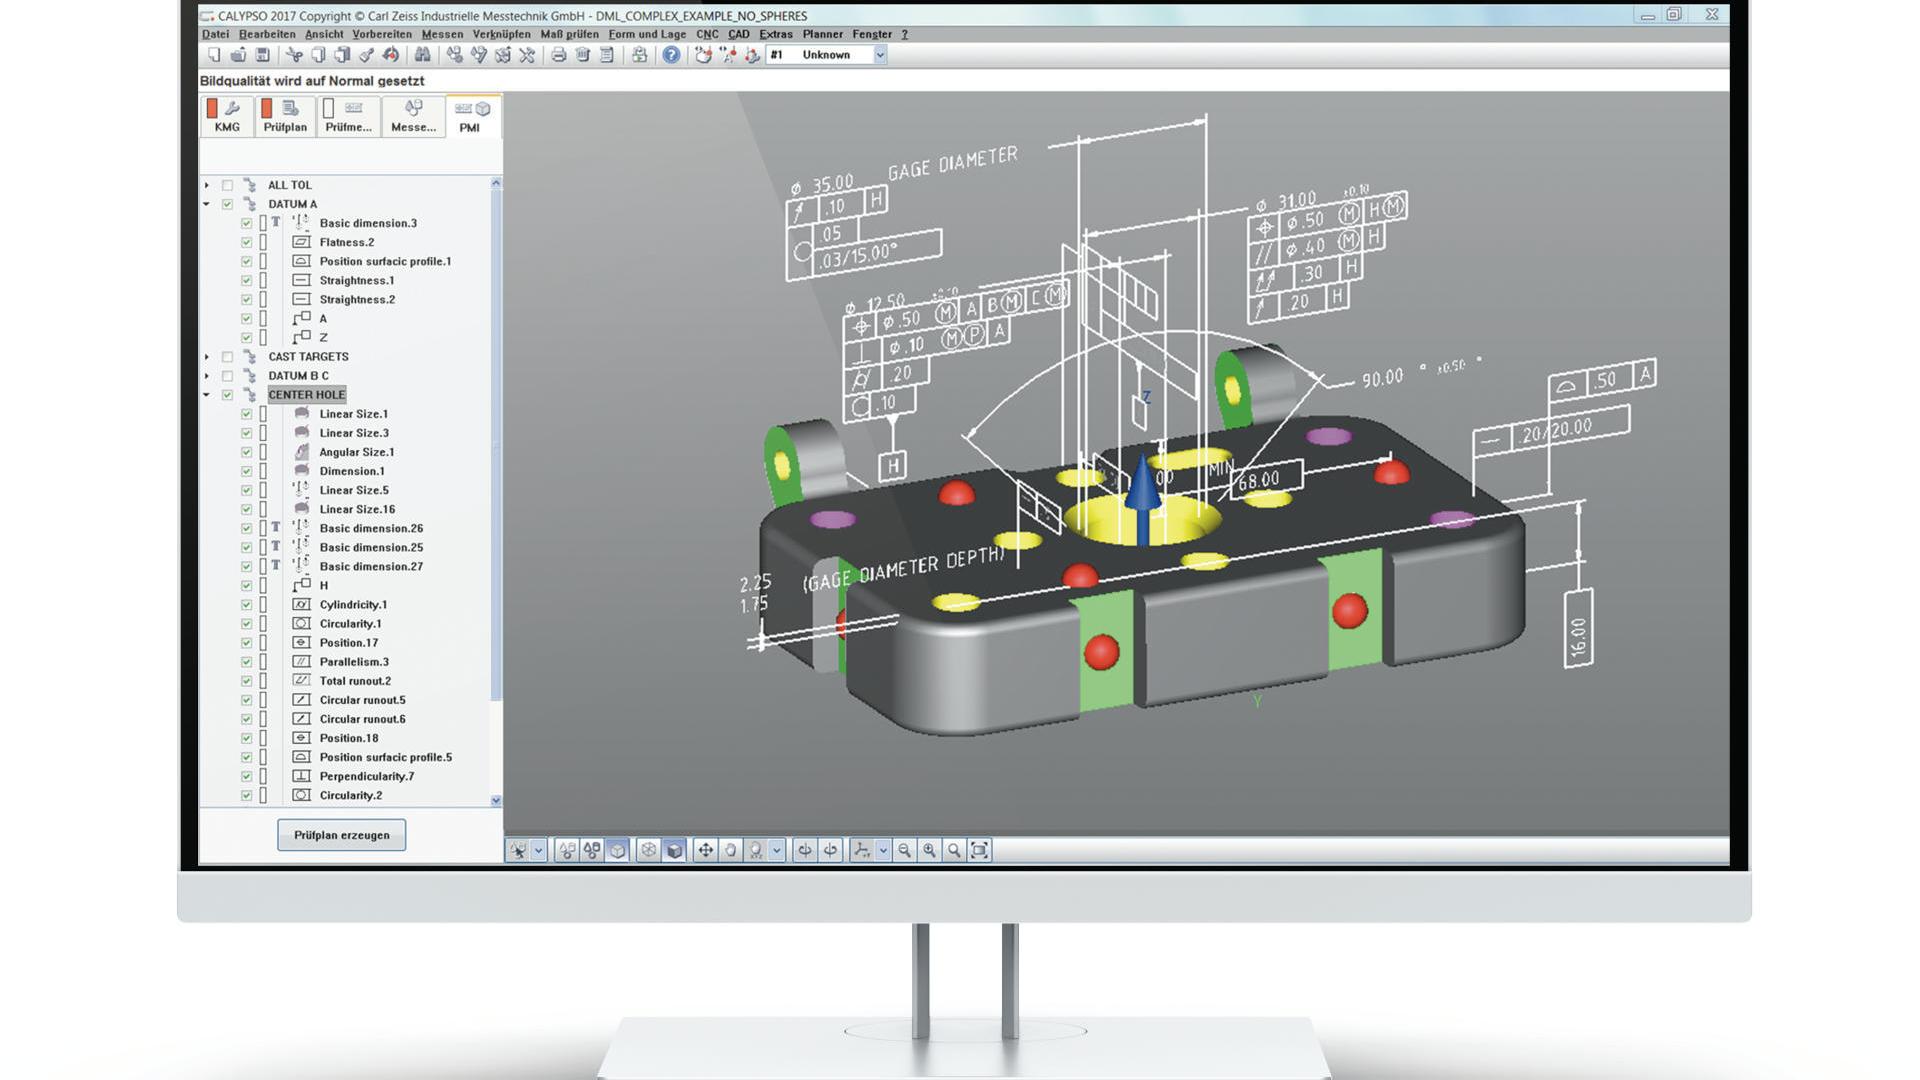Click the Open folder toolbar icon
This screenshot has width=1920, height=1080.
[x=238, y=55]
